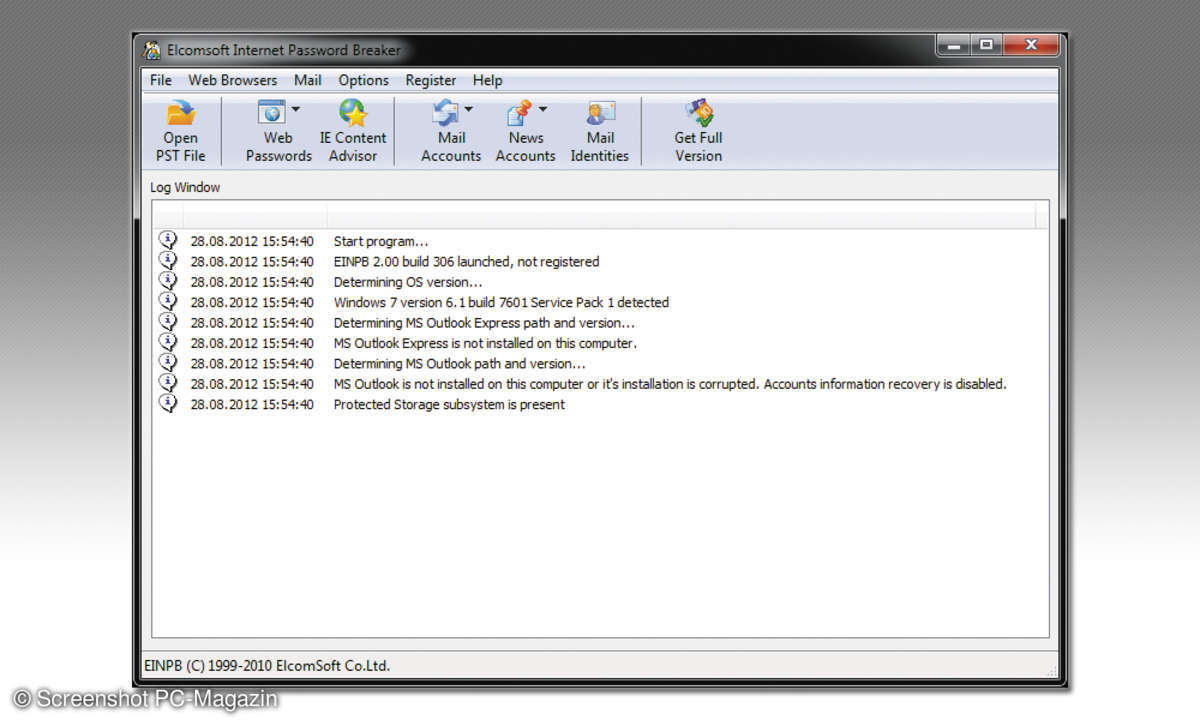The width and height of the screenshot is (1200, 720).
Task: Click the date/time column header of the log
Action: pos(255,216)
